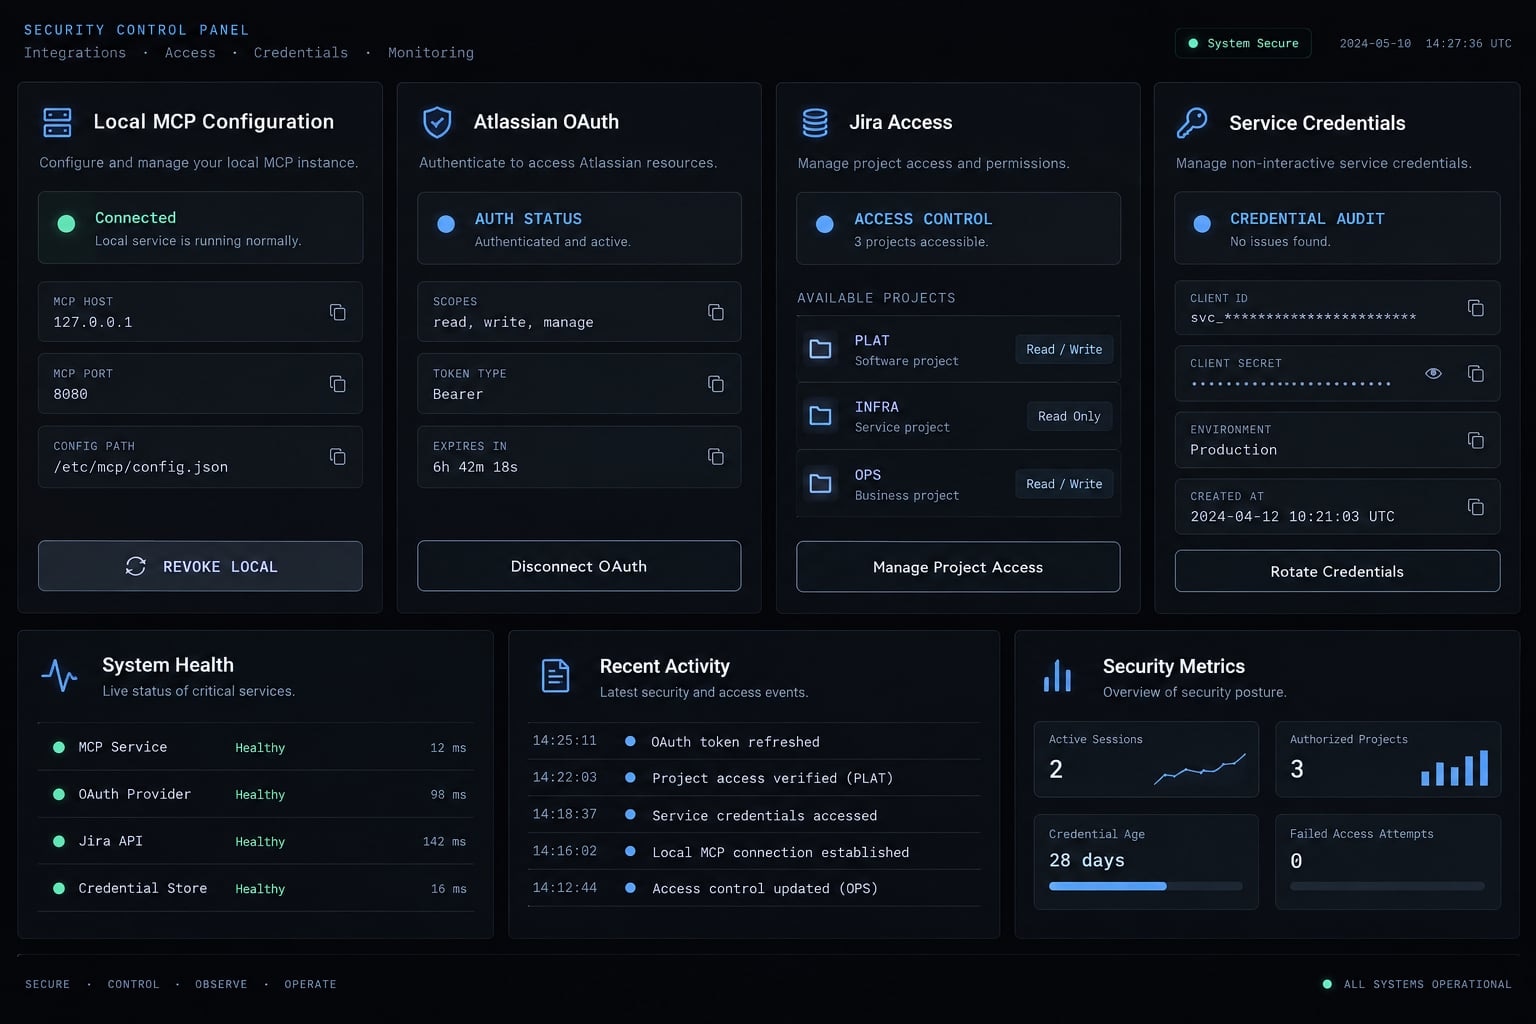Open the Integrations nav item
Viewport: 1536px width, 1024px height.
(x=75, y=53)
